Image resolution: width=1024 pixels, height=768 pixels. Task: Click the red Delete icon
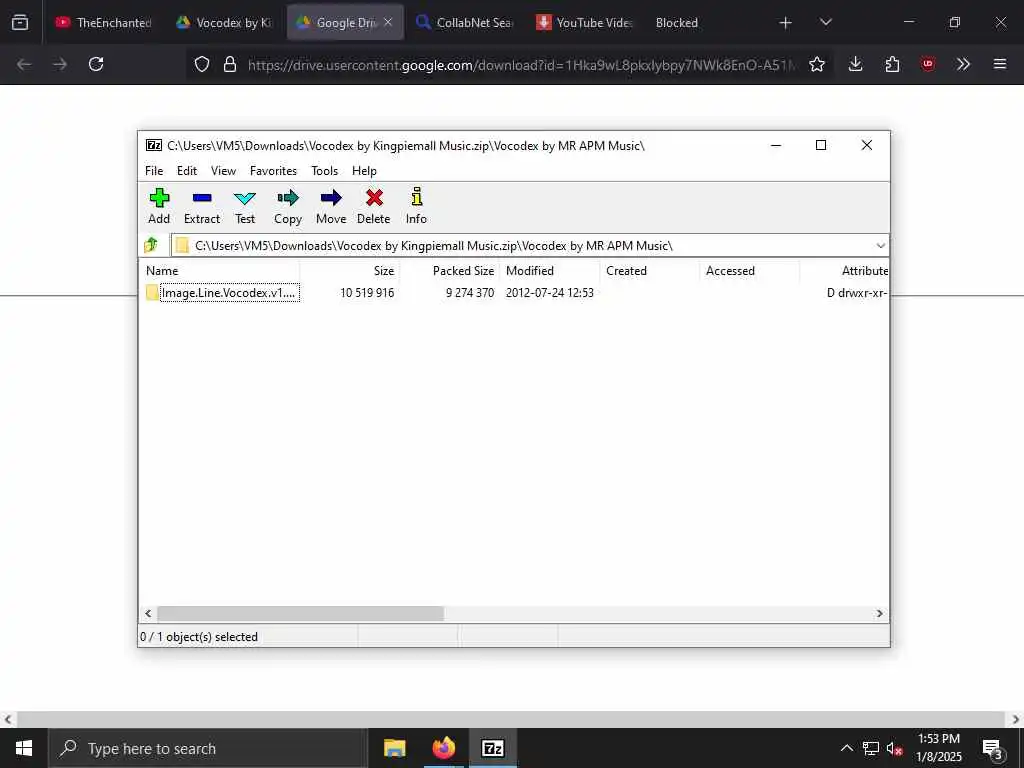pos(374,206)
